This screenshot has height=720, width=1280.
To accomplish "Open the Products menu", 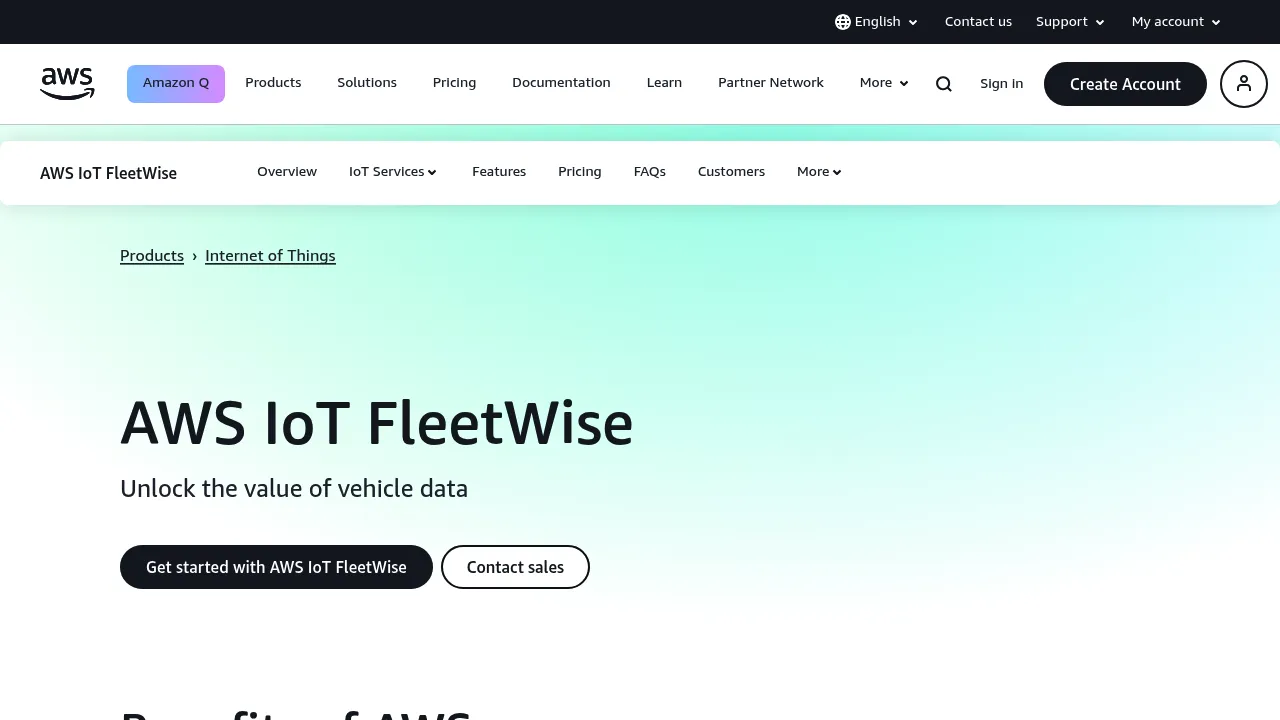I will point(273,83).
